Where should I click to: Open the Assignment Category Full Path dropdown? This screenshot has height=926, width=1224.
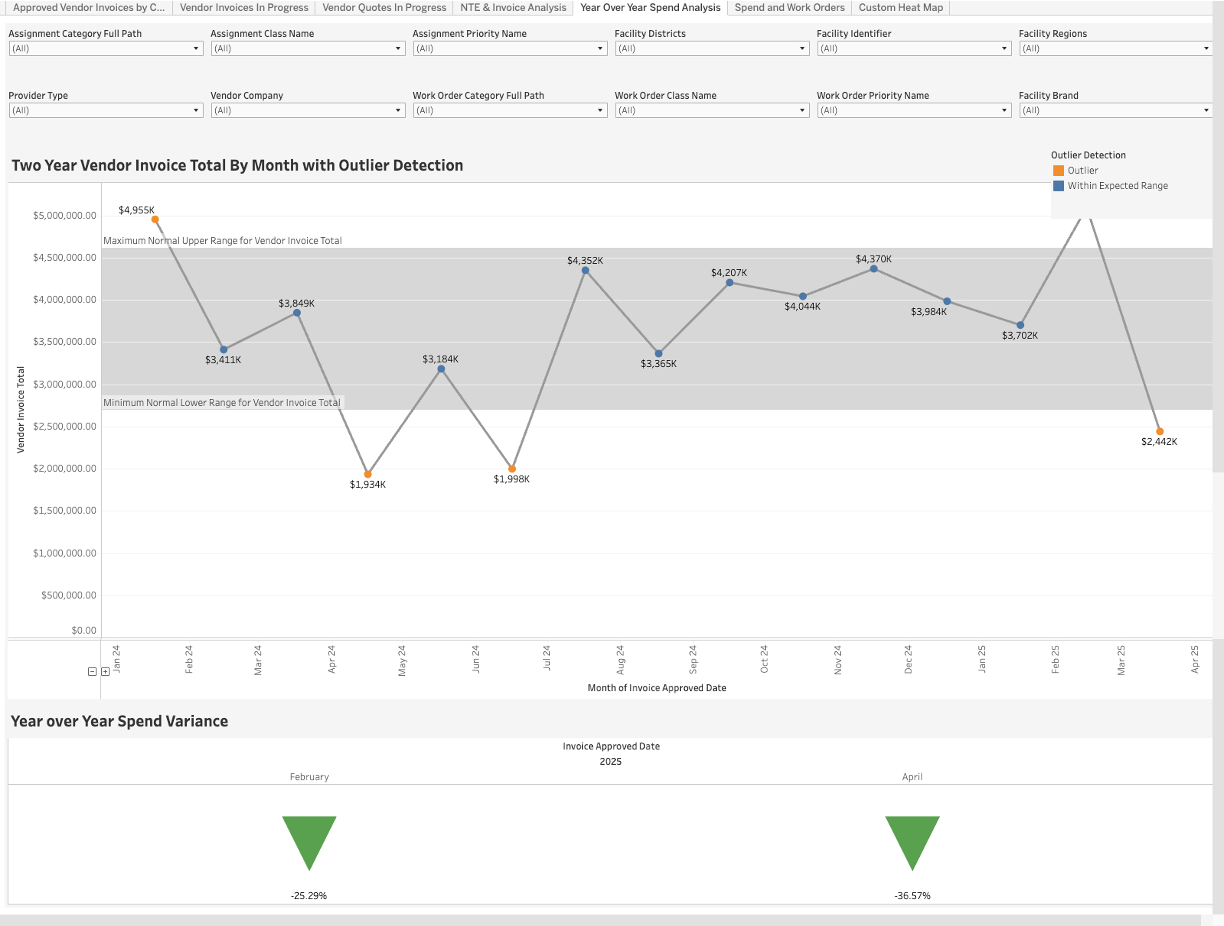point(105,48)
